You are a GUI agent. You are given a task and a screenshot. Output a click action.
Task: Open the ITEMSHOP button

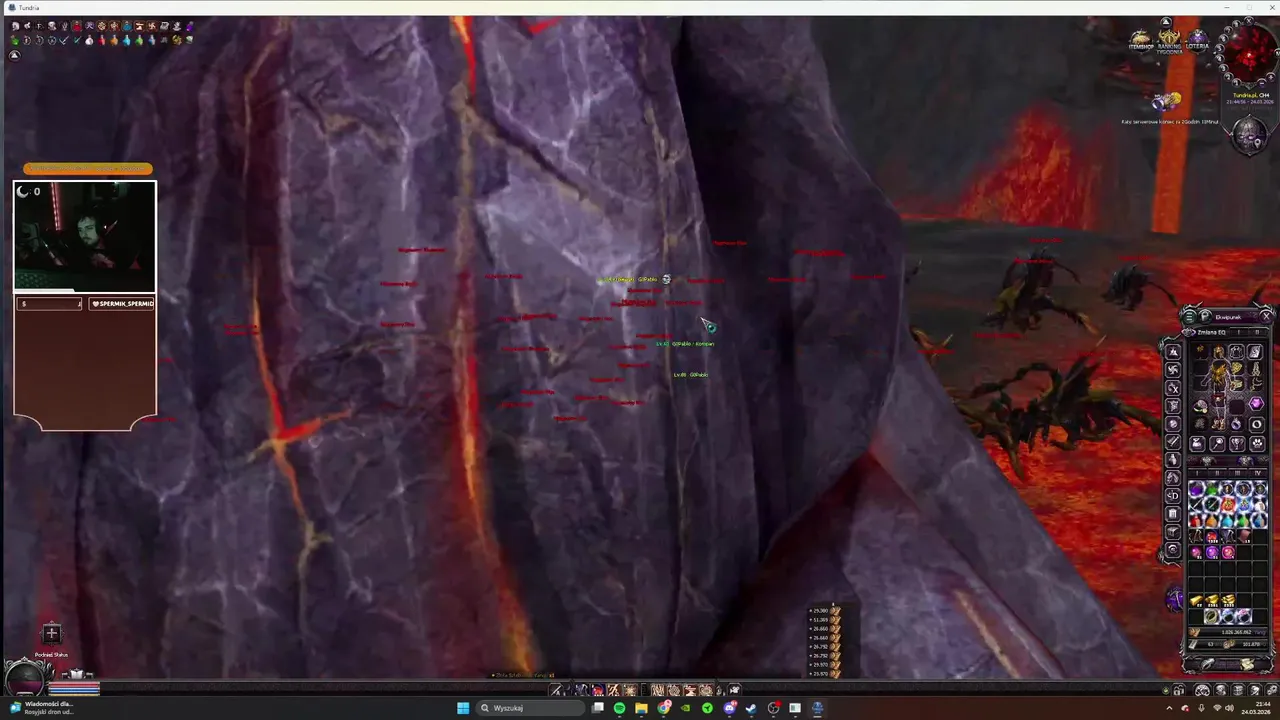pos(1141,41)
